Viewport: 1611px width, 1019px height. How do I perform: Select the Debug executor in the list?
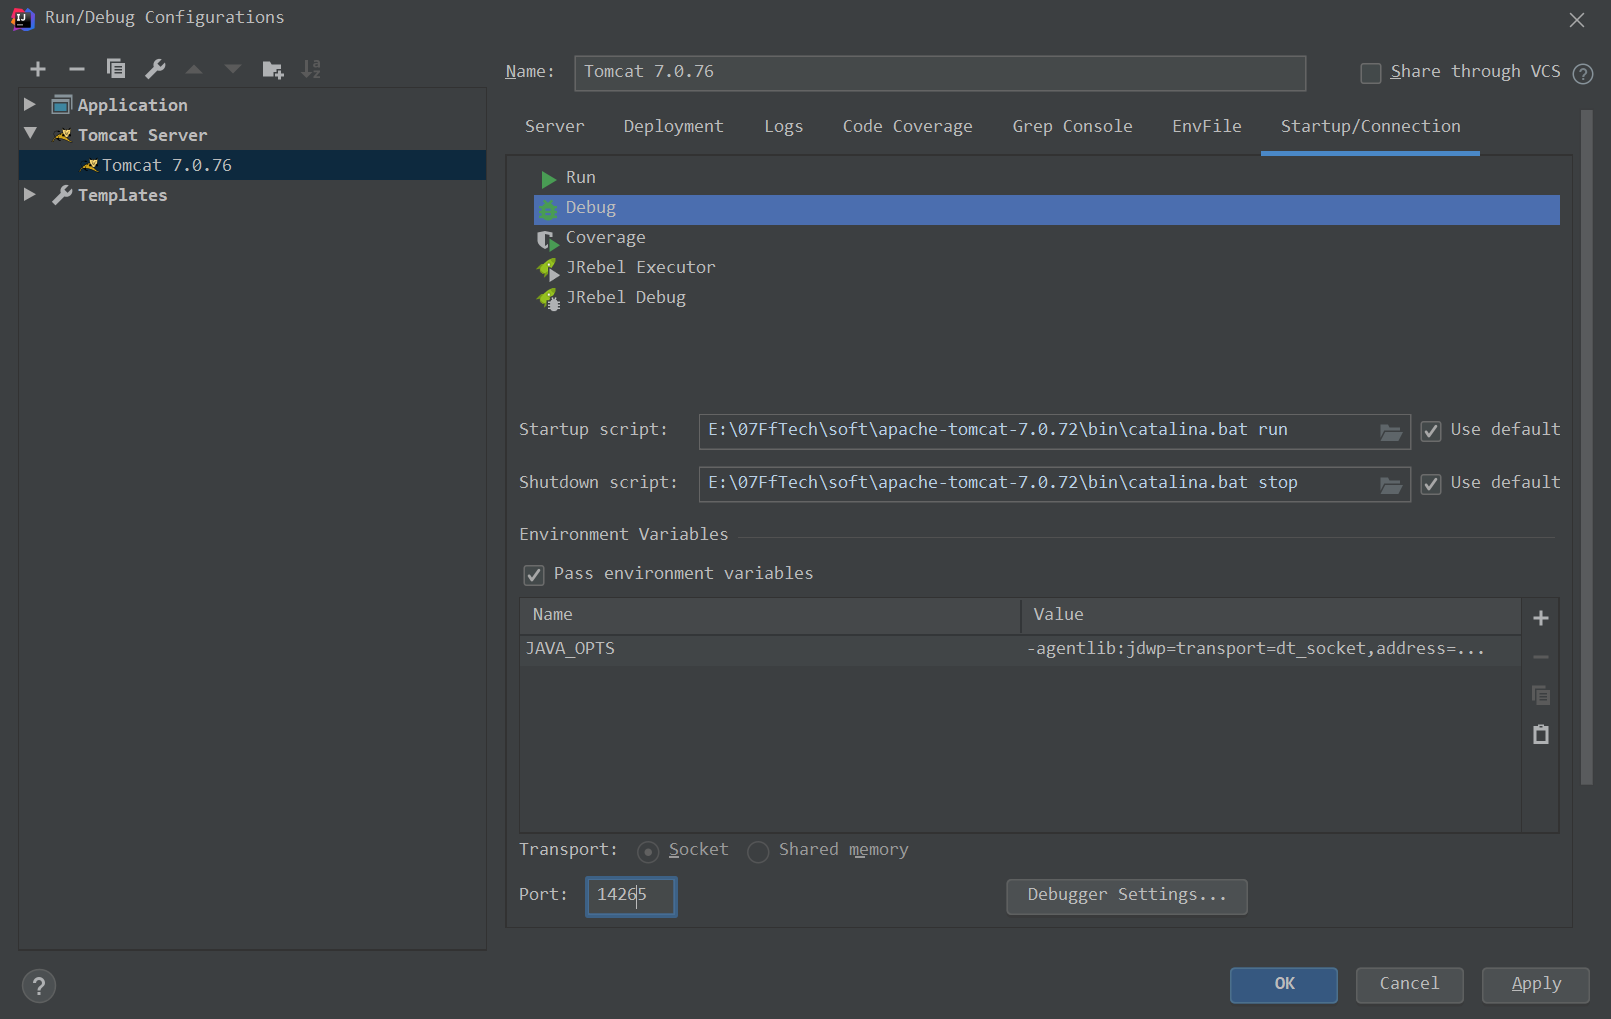coord(1046,209)
